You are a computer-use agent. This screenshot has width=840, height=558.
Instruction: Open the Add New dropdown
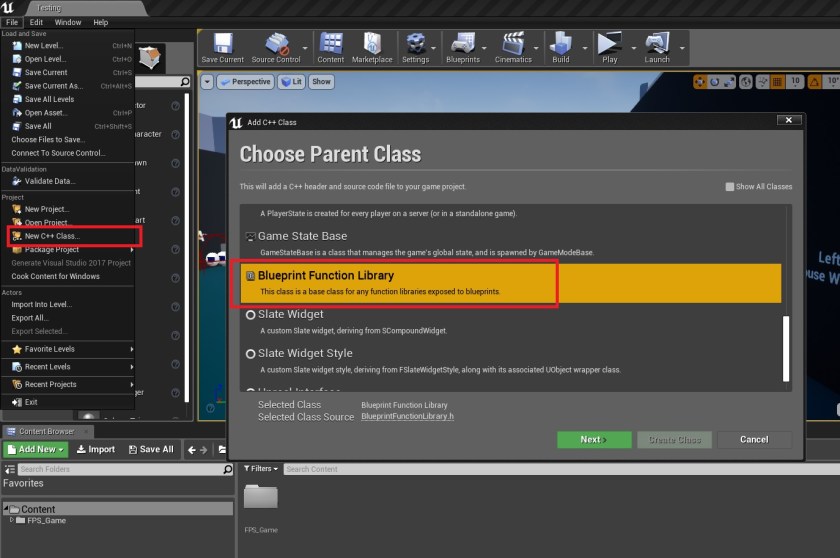(x=37, y=449)
